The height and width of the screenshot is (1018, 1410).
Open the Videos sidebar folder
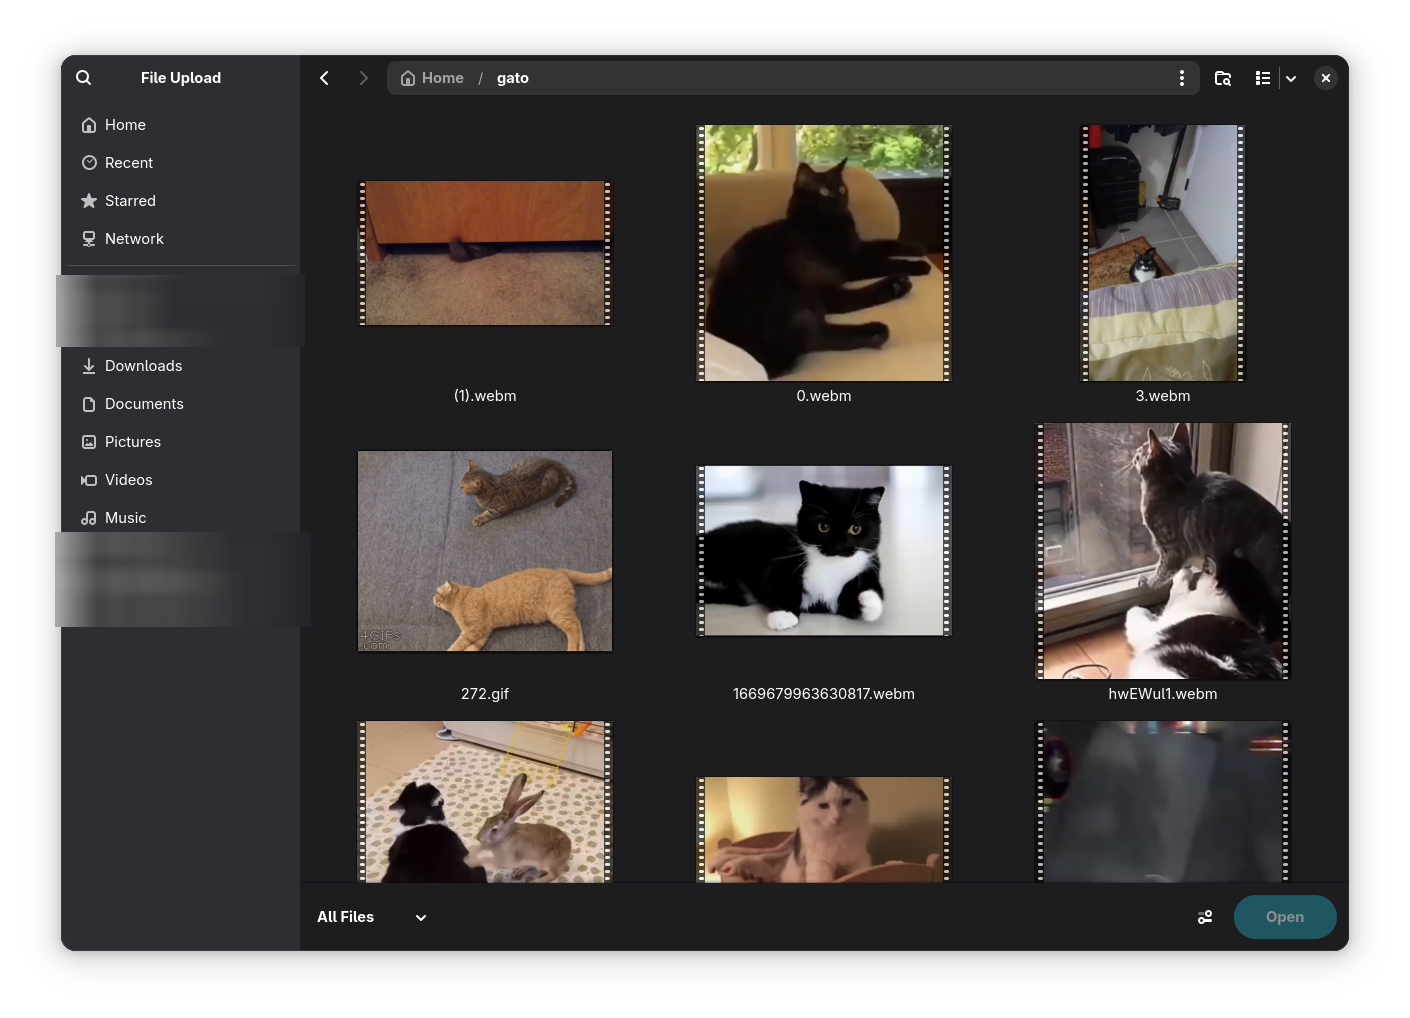coord(180,480)
